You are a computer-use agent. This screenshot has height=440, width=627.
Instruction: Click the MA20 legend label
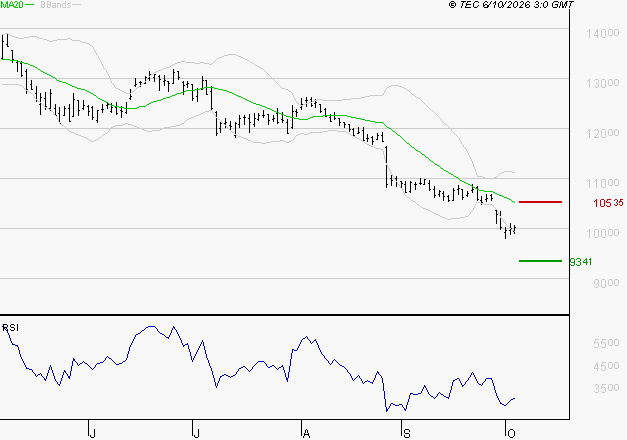click(11, 5)
